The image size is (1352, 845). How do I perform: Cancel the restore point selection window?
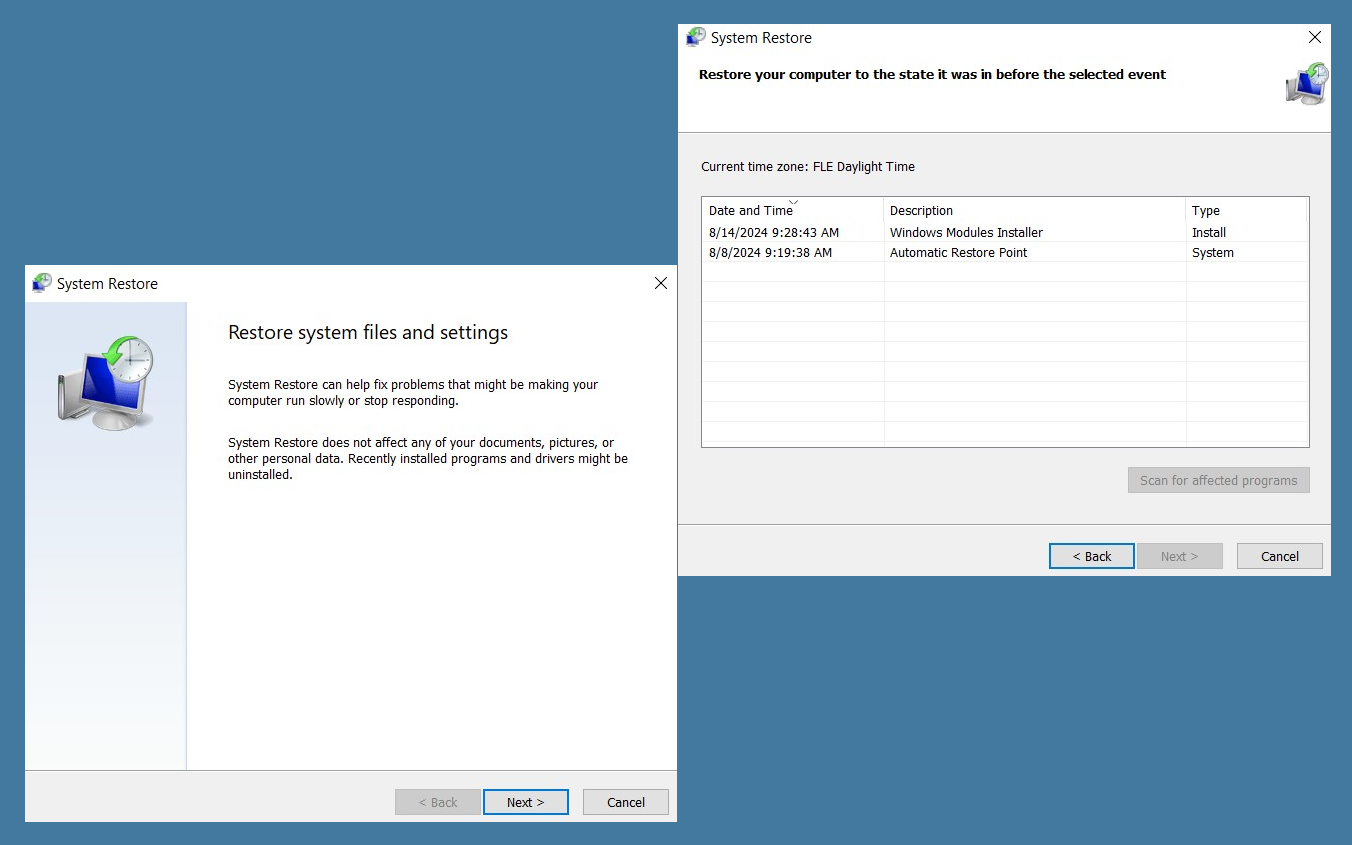tap(1279, 556)
